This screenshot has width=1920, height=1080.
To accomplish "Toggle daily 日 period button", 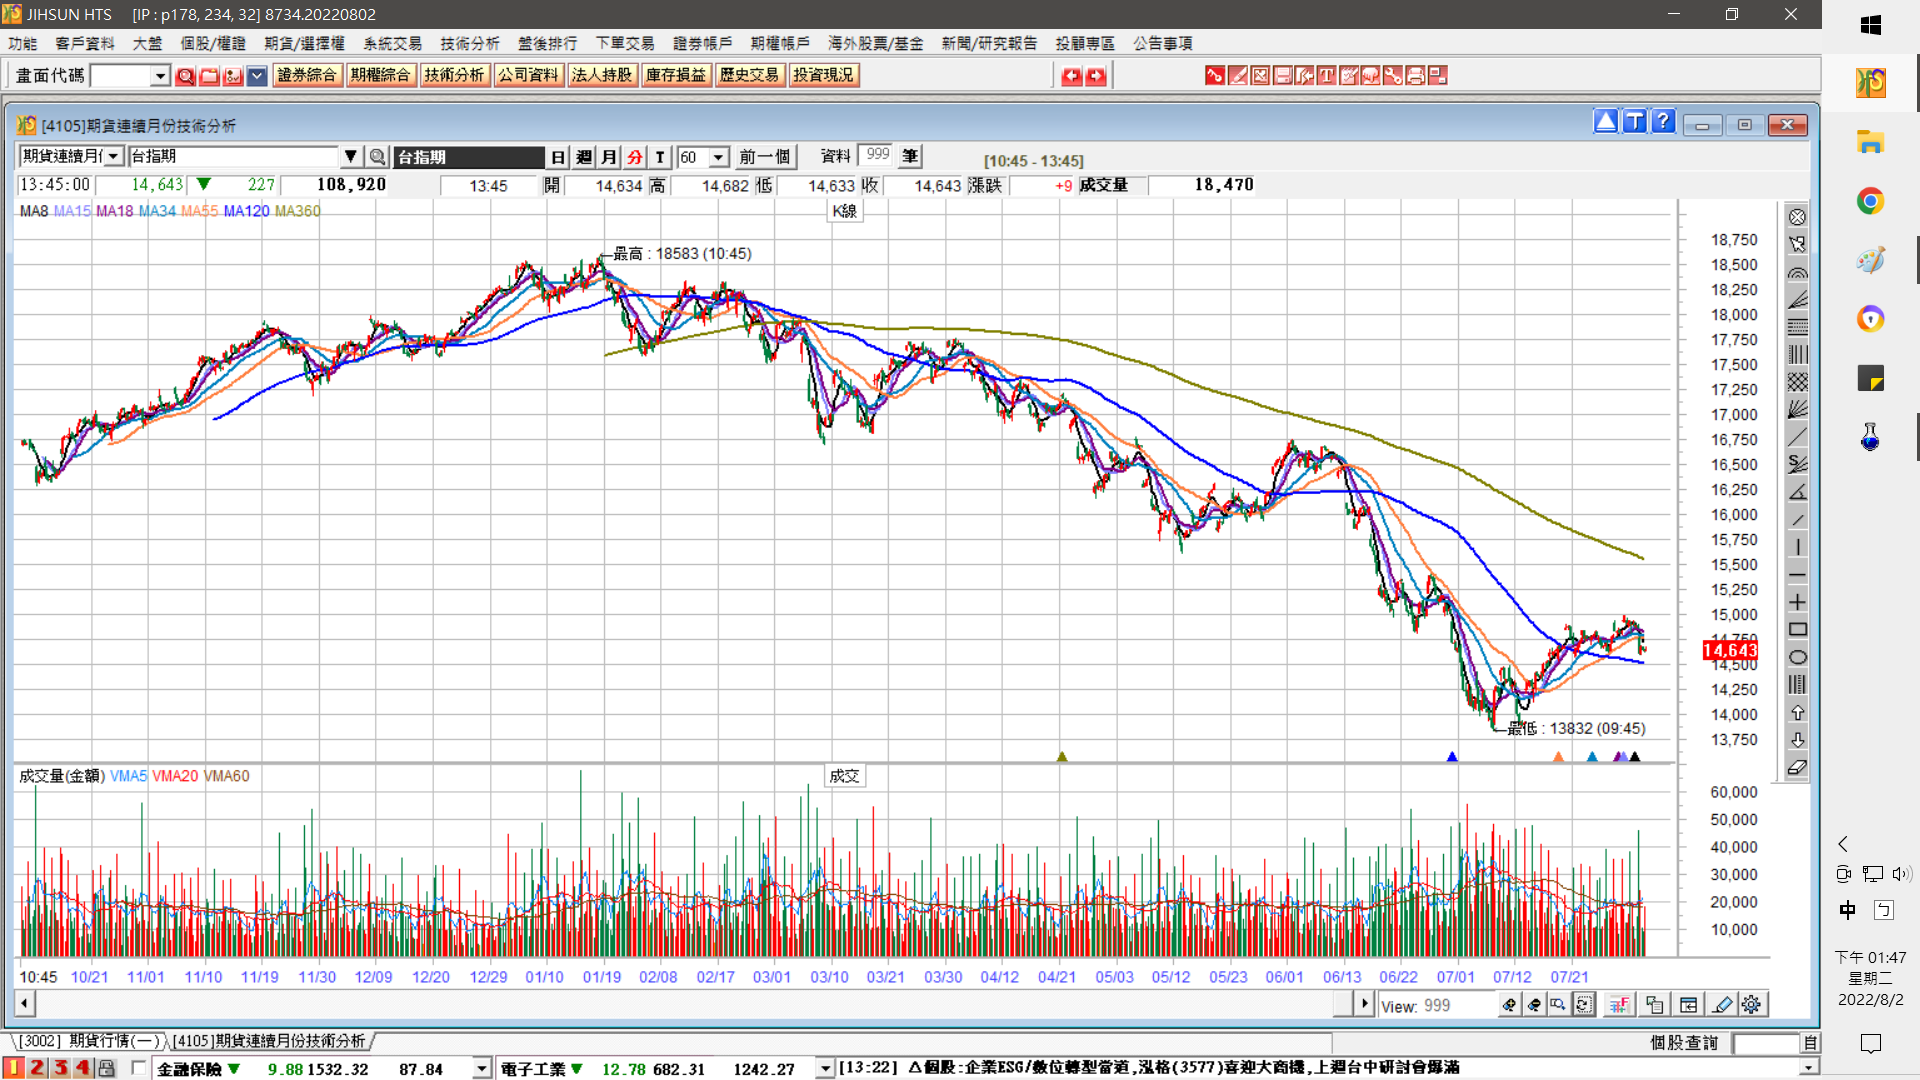I will pyautogui.click(x=558, y=157).
